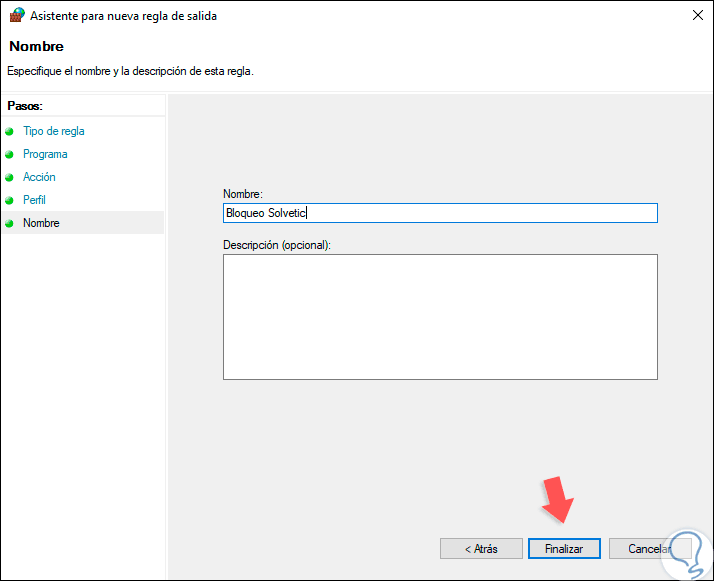Focus the Nombre text field with Bloqueo Solvetic

coord(440,213)
